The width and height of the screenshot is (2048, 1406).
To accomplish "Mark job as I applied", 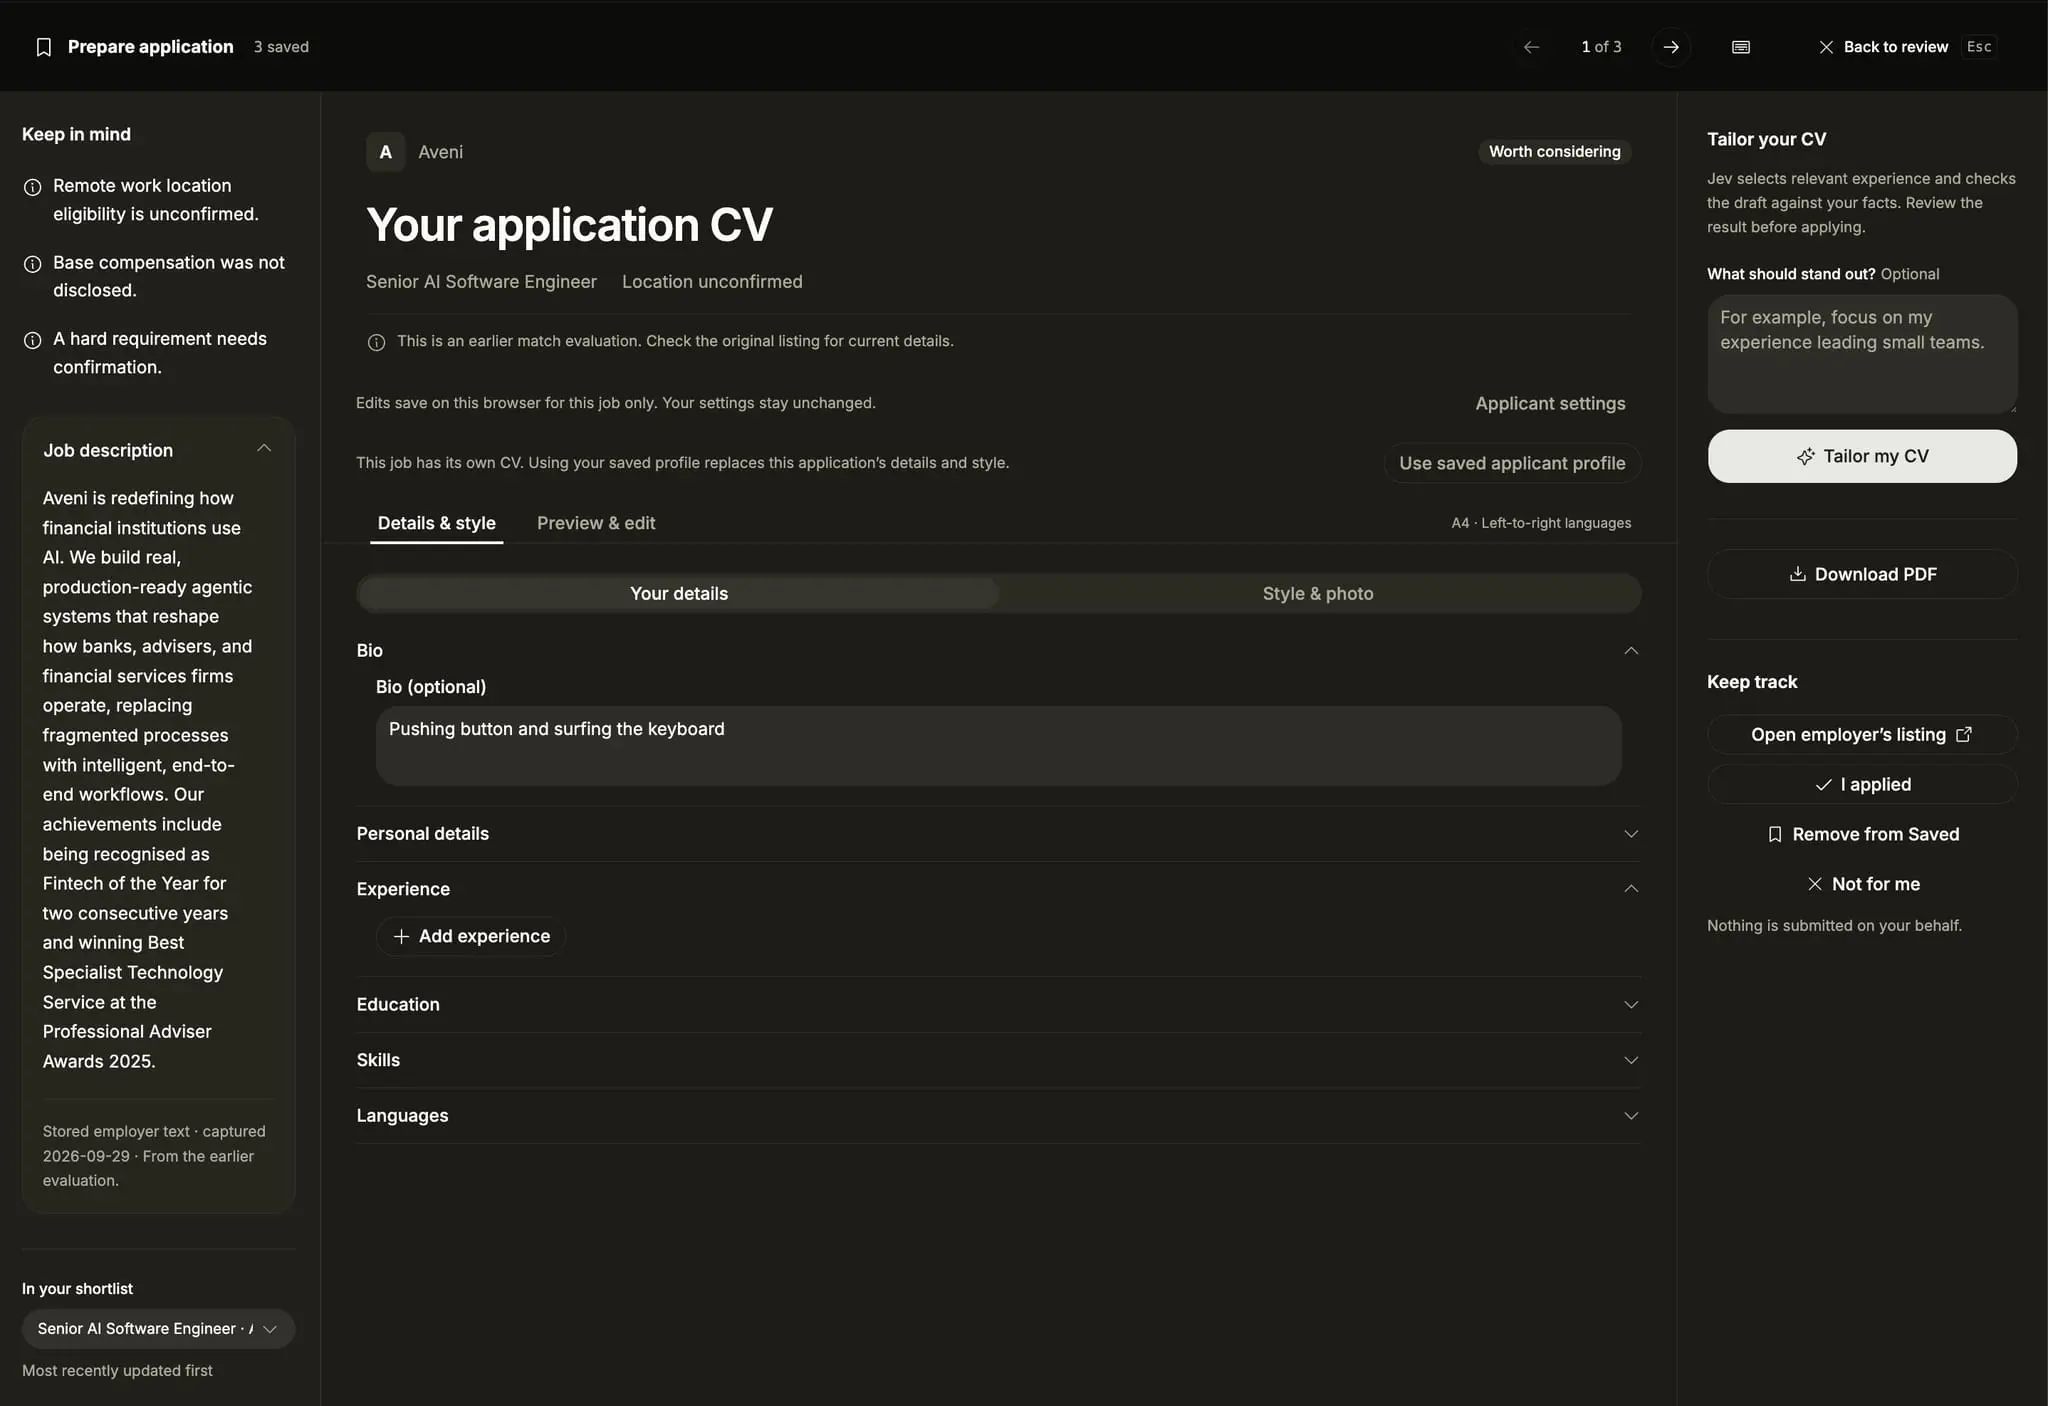I will click(1862, 785).
